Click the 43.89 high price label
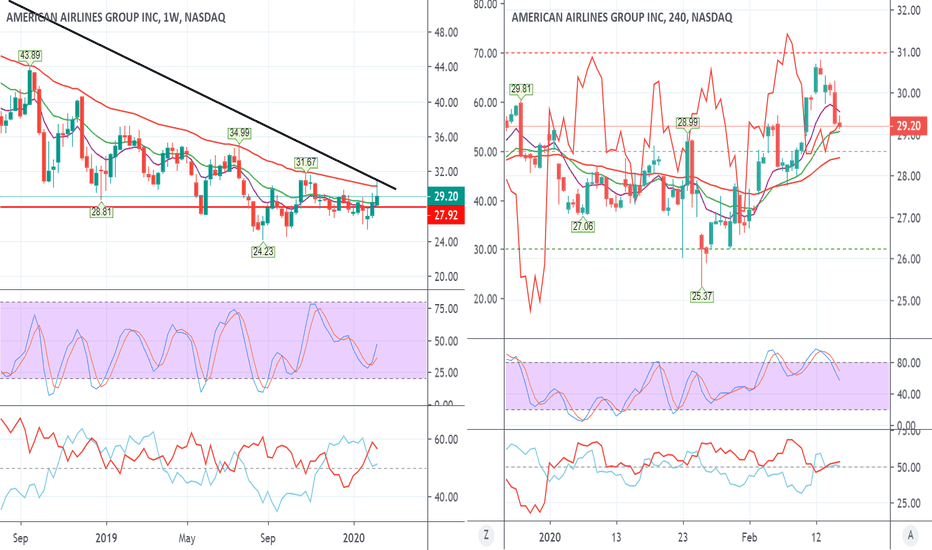Viewport: 932px width, 550px height. (x=30, y=55)
